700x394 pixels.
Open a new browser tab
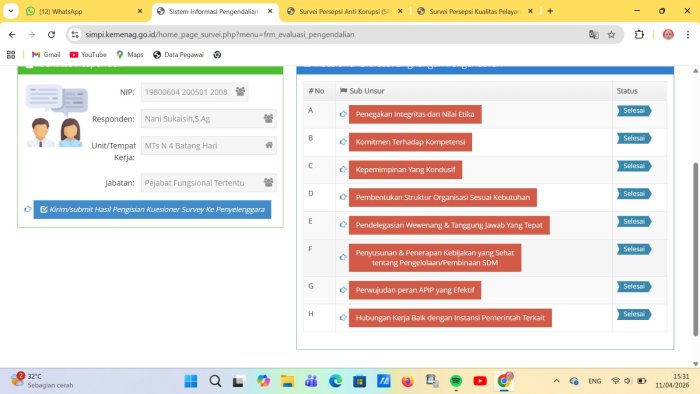pyautogui.click(x=550, y=11)
